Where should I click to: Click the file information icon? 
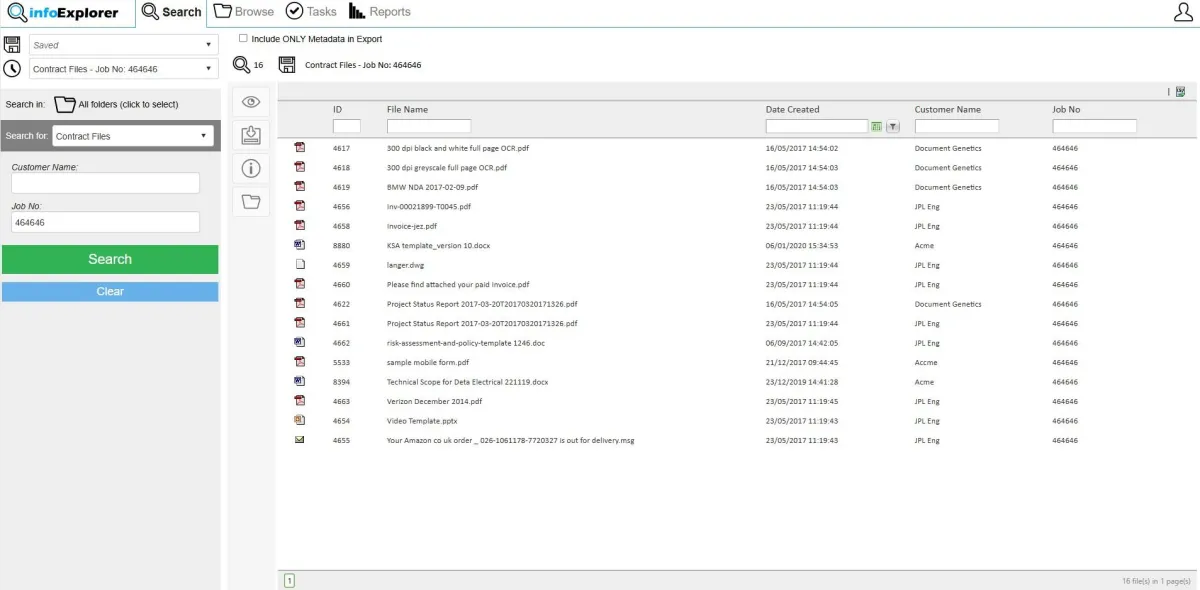pos(250,168)
